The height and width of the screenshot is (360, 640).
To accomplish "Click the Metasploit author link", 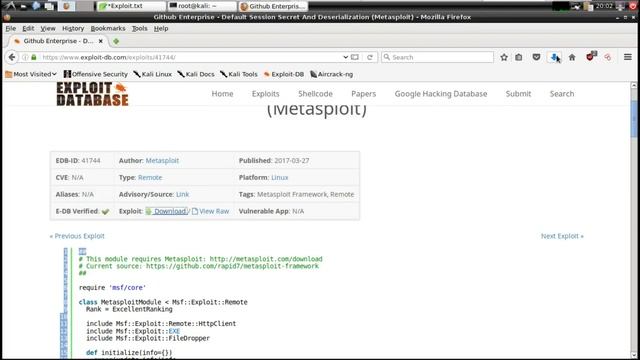I will click(x=162, y=160).
